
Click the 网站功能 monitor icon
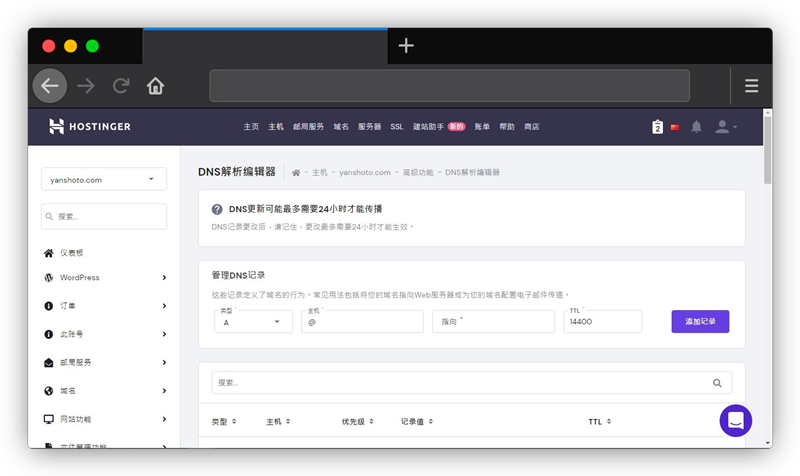(x=48, y=419)
